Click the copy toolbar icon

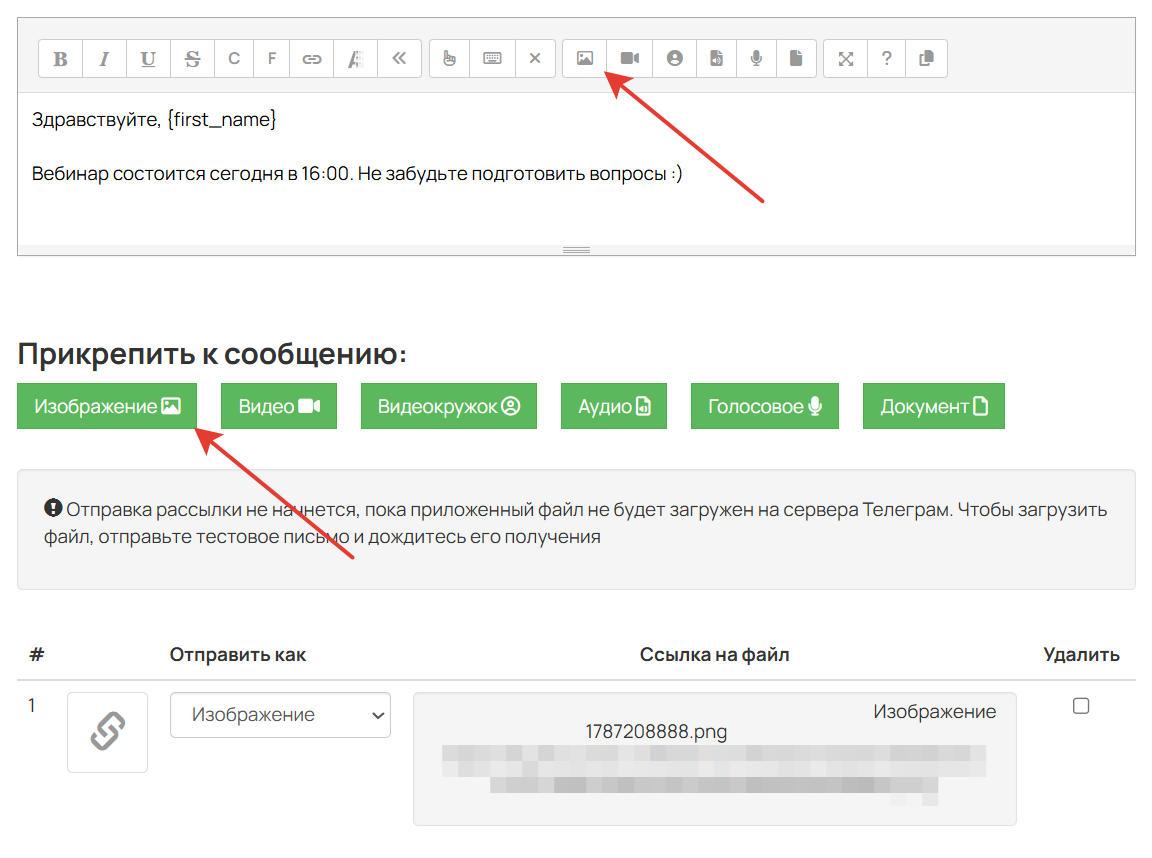click(x=926, y=59)
